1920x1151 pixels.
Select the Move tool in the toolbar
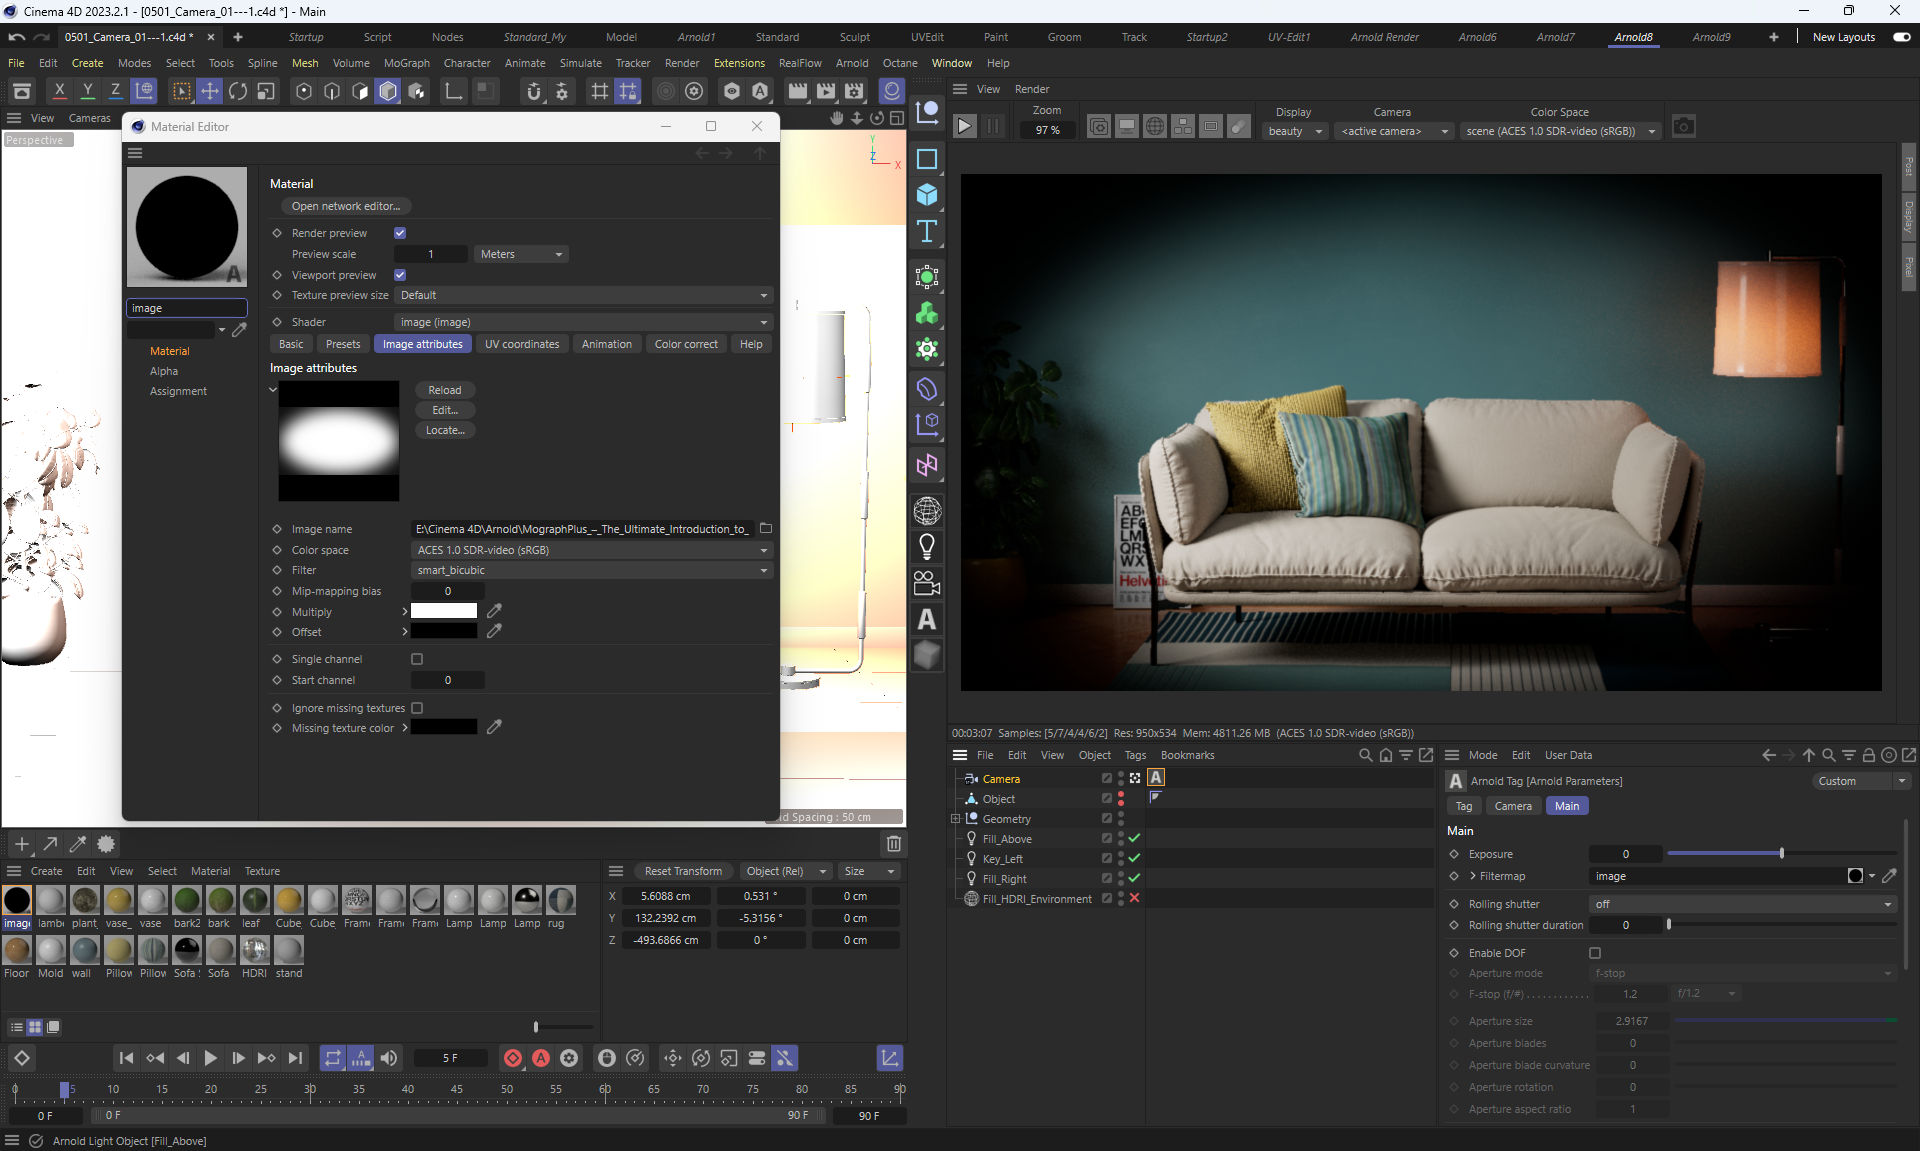(x=210, y=91)
